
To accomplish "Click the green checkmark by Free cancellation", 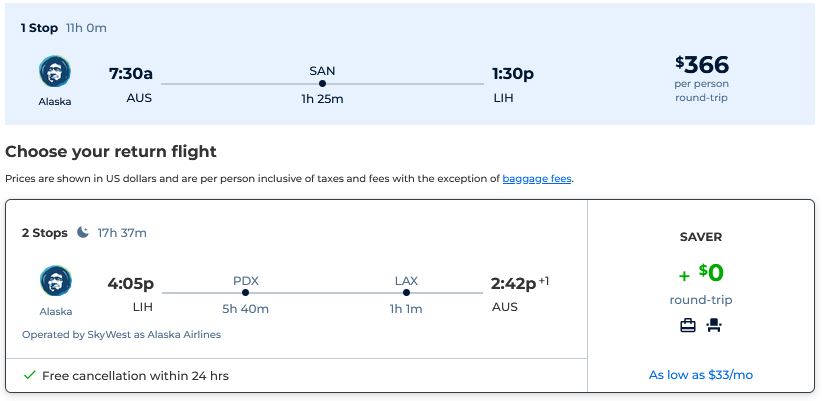I will (30, 375).
